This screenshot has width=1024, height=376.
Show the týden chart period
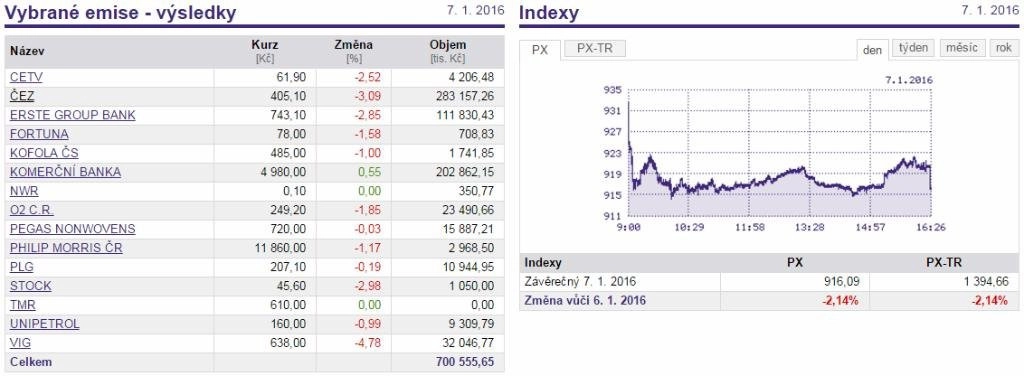coord(914,48)
